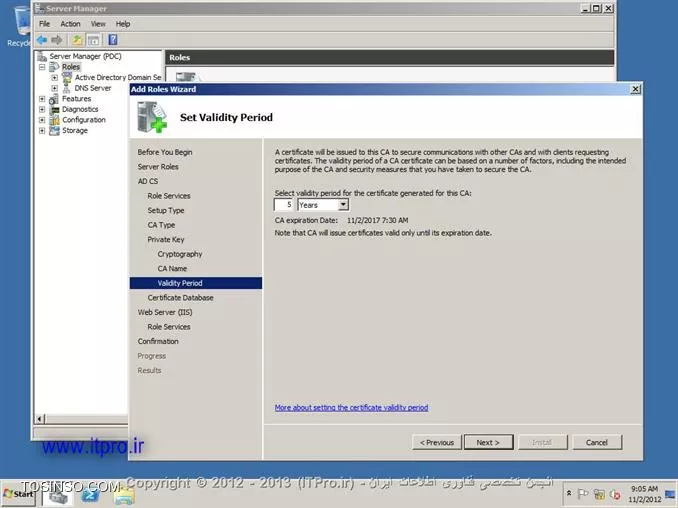Select Active Directory Domain Services tree item

point(118,77)
